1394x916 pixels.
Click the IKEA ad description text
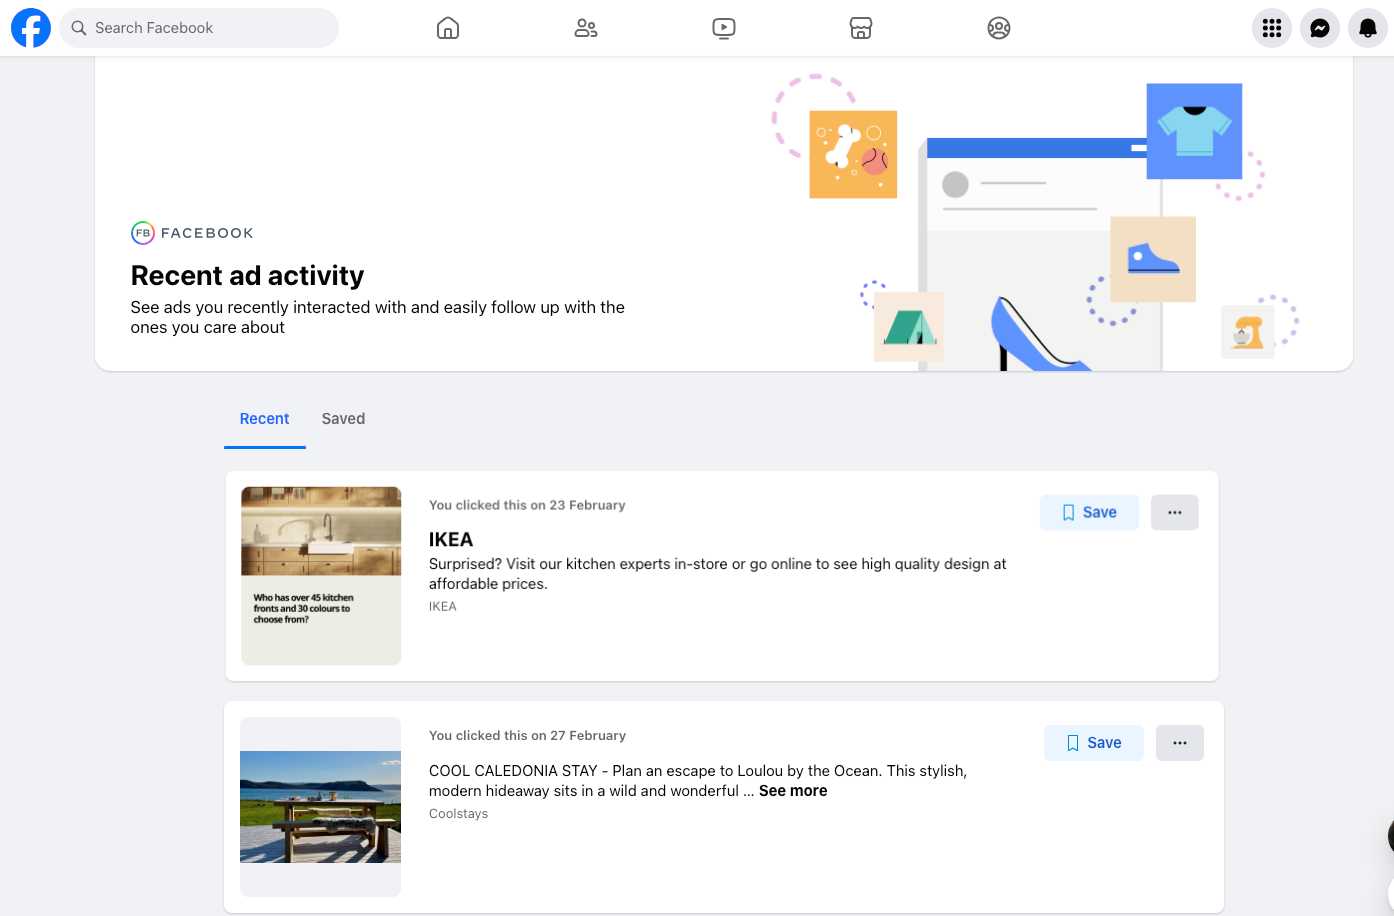717,574
